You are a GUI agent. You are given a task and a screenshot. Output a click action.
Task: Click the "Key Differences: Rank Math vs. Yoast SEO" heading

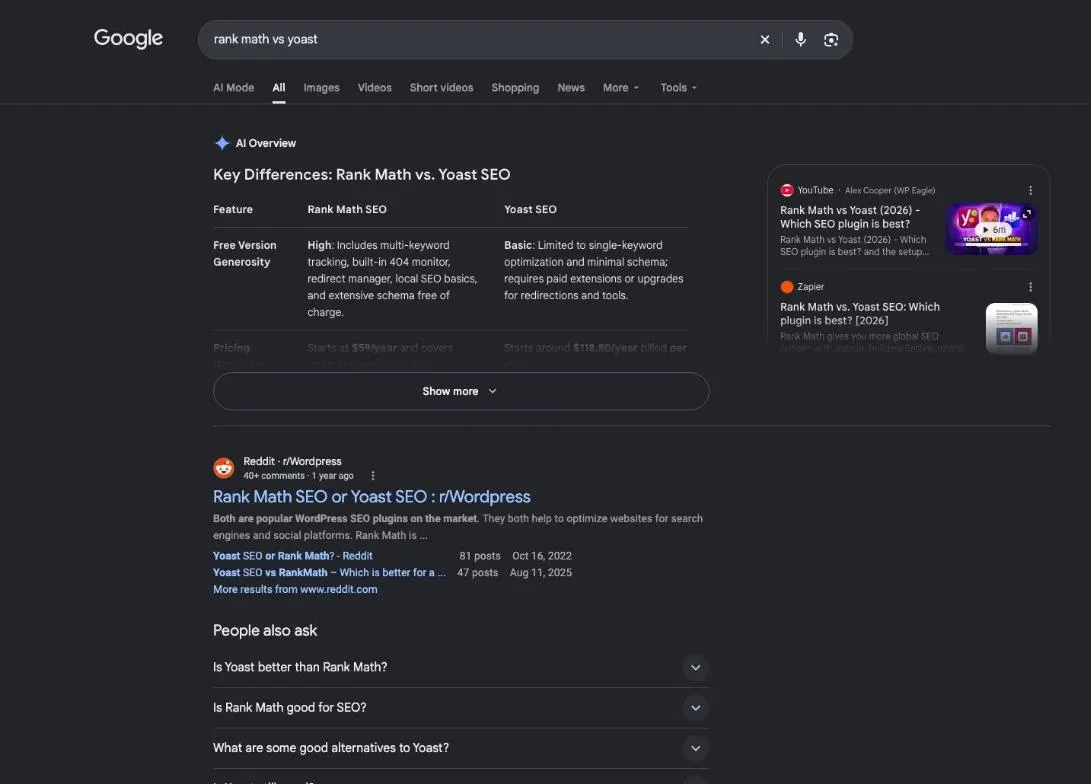click(x=362, y=175)
